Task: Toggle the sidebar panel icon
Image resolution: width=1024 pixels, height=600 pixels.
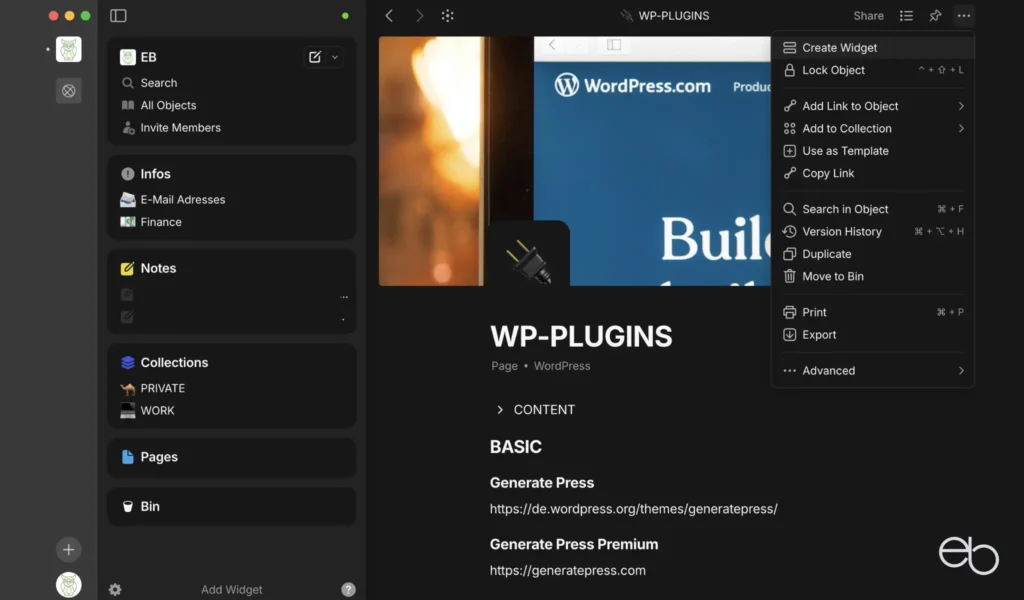Action: (118, 16)
